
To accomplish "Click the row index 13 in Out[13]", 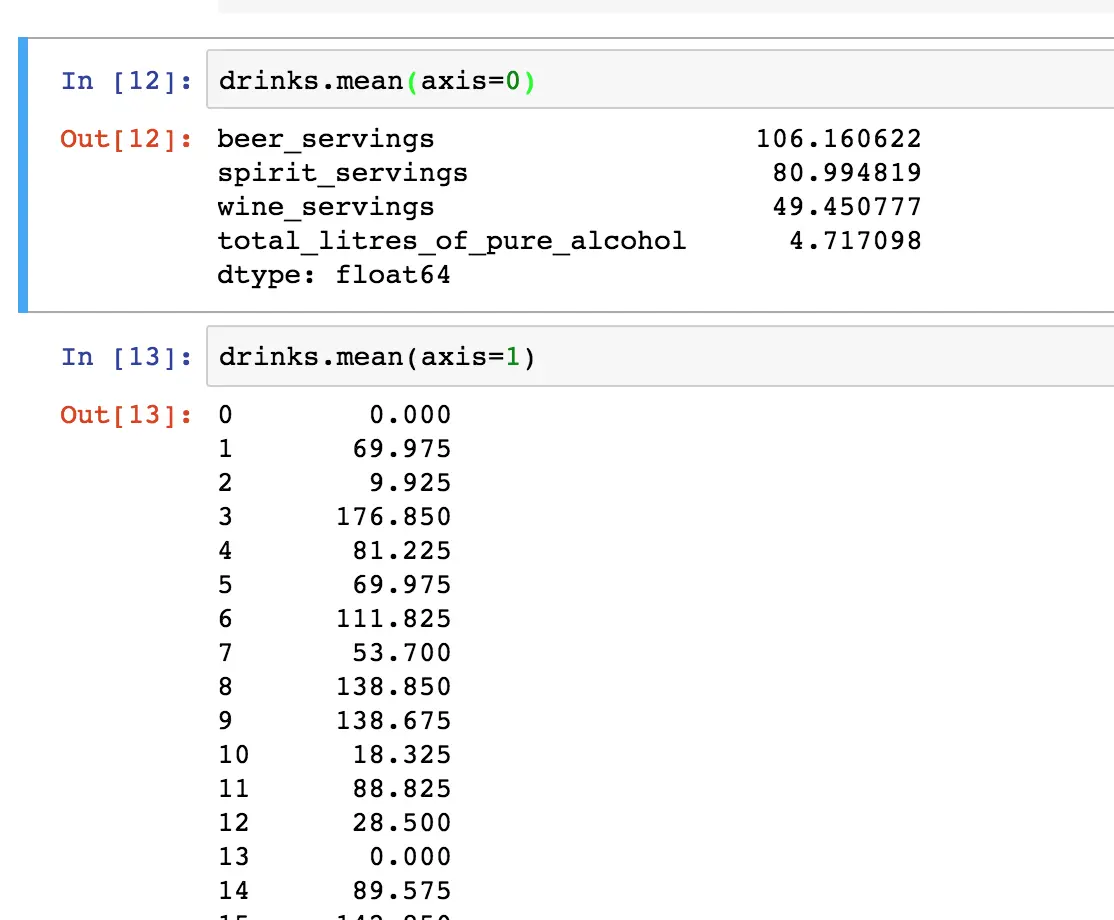I will 234,857.
